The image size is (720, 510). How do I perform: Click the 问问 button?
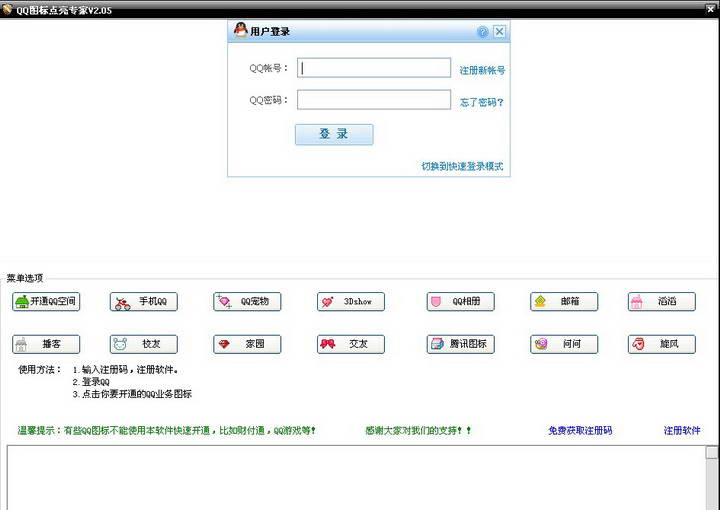[564, 344]
